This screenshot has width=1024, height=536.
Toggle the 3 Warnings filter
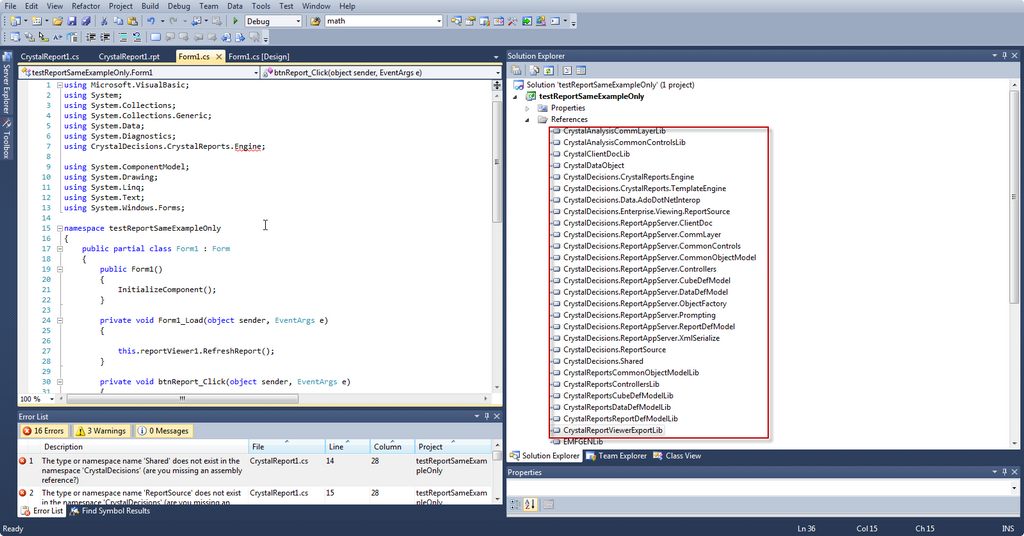click(x=100, y=431)
